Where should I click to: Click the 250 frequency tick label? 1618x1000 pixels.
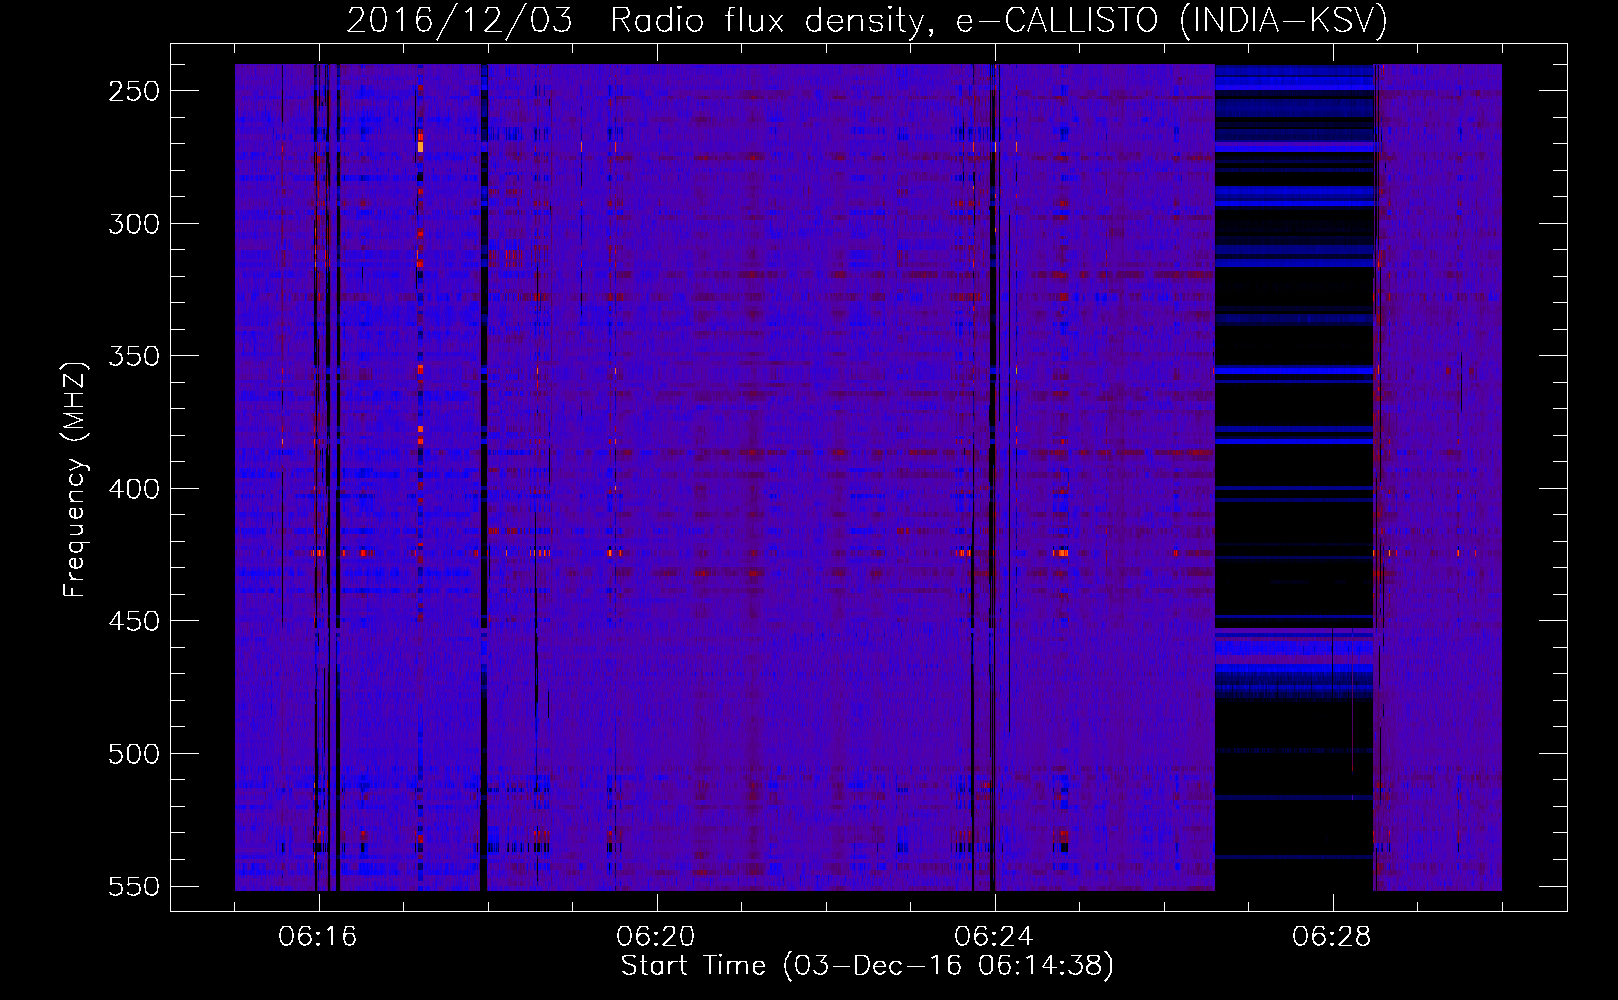coord(134,91)
